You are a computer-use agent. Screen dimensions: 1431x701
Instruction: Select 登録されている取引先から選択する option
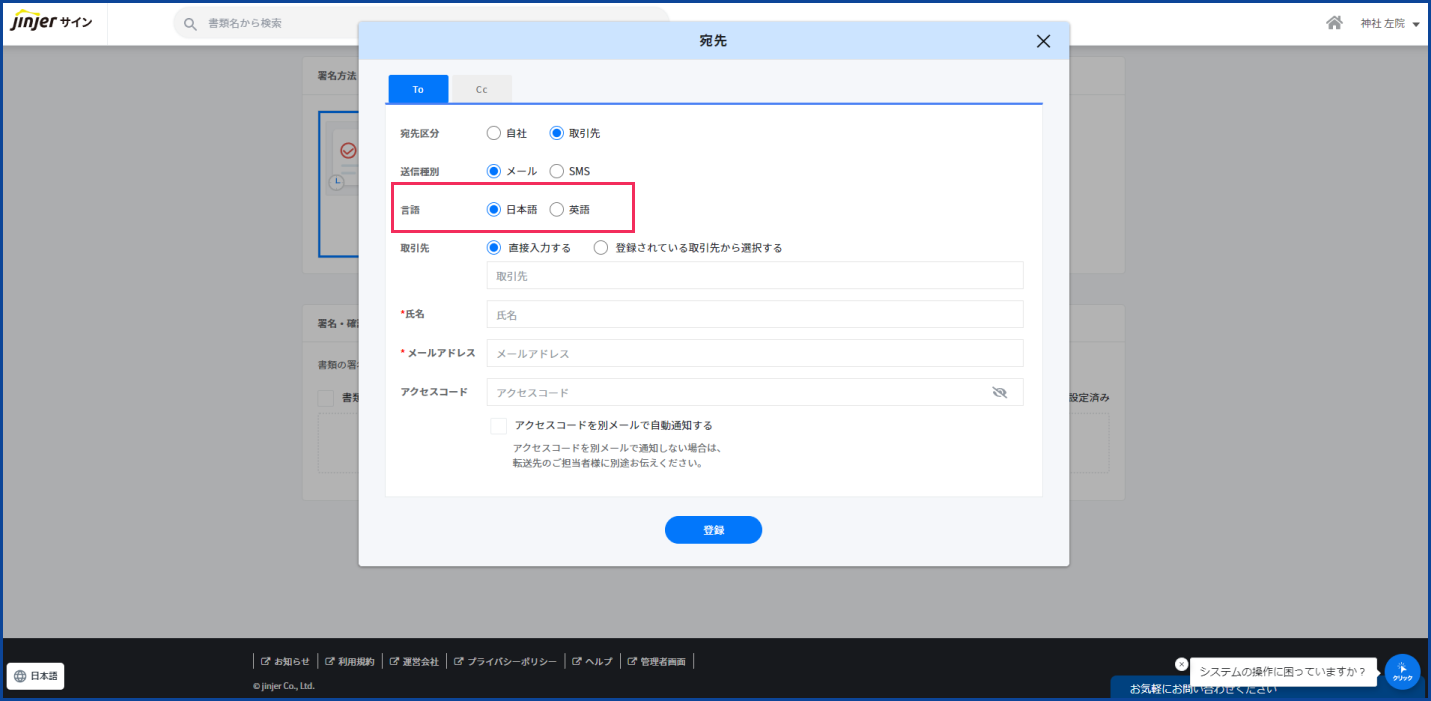pyautogui.click(x=601, y=248)
